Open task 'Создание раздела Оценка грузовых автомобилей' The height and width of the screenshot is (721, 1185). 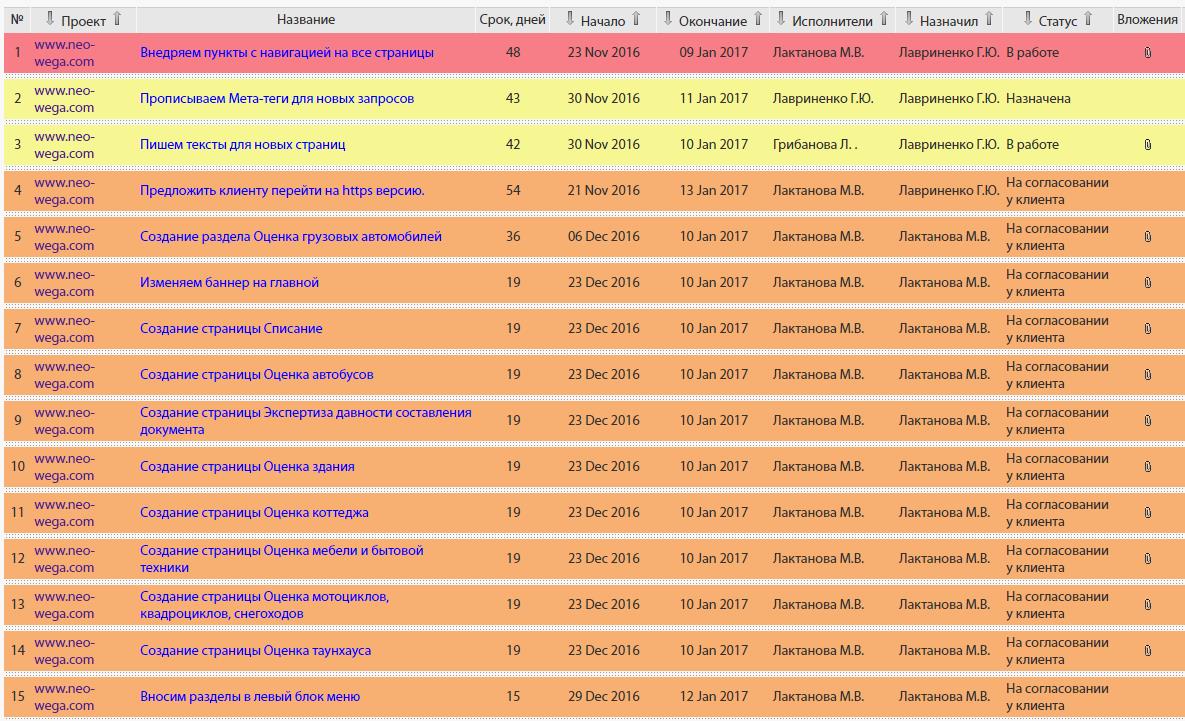(291, 237)
